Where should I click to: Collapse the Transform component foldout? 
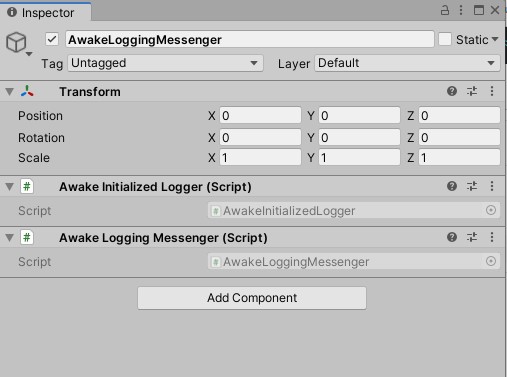tap(9, 92)
